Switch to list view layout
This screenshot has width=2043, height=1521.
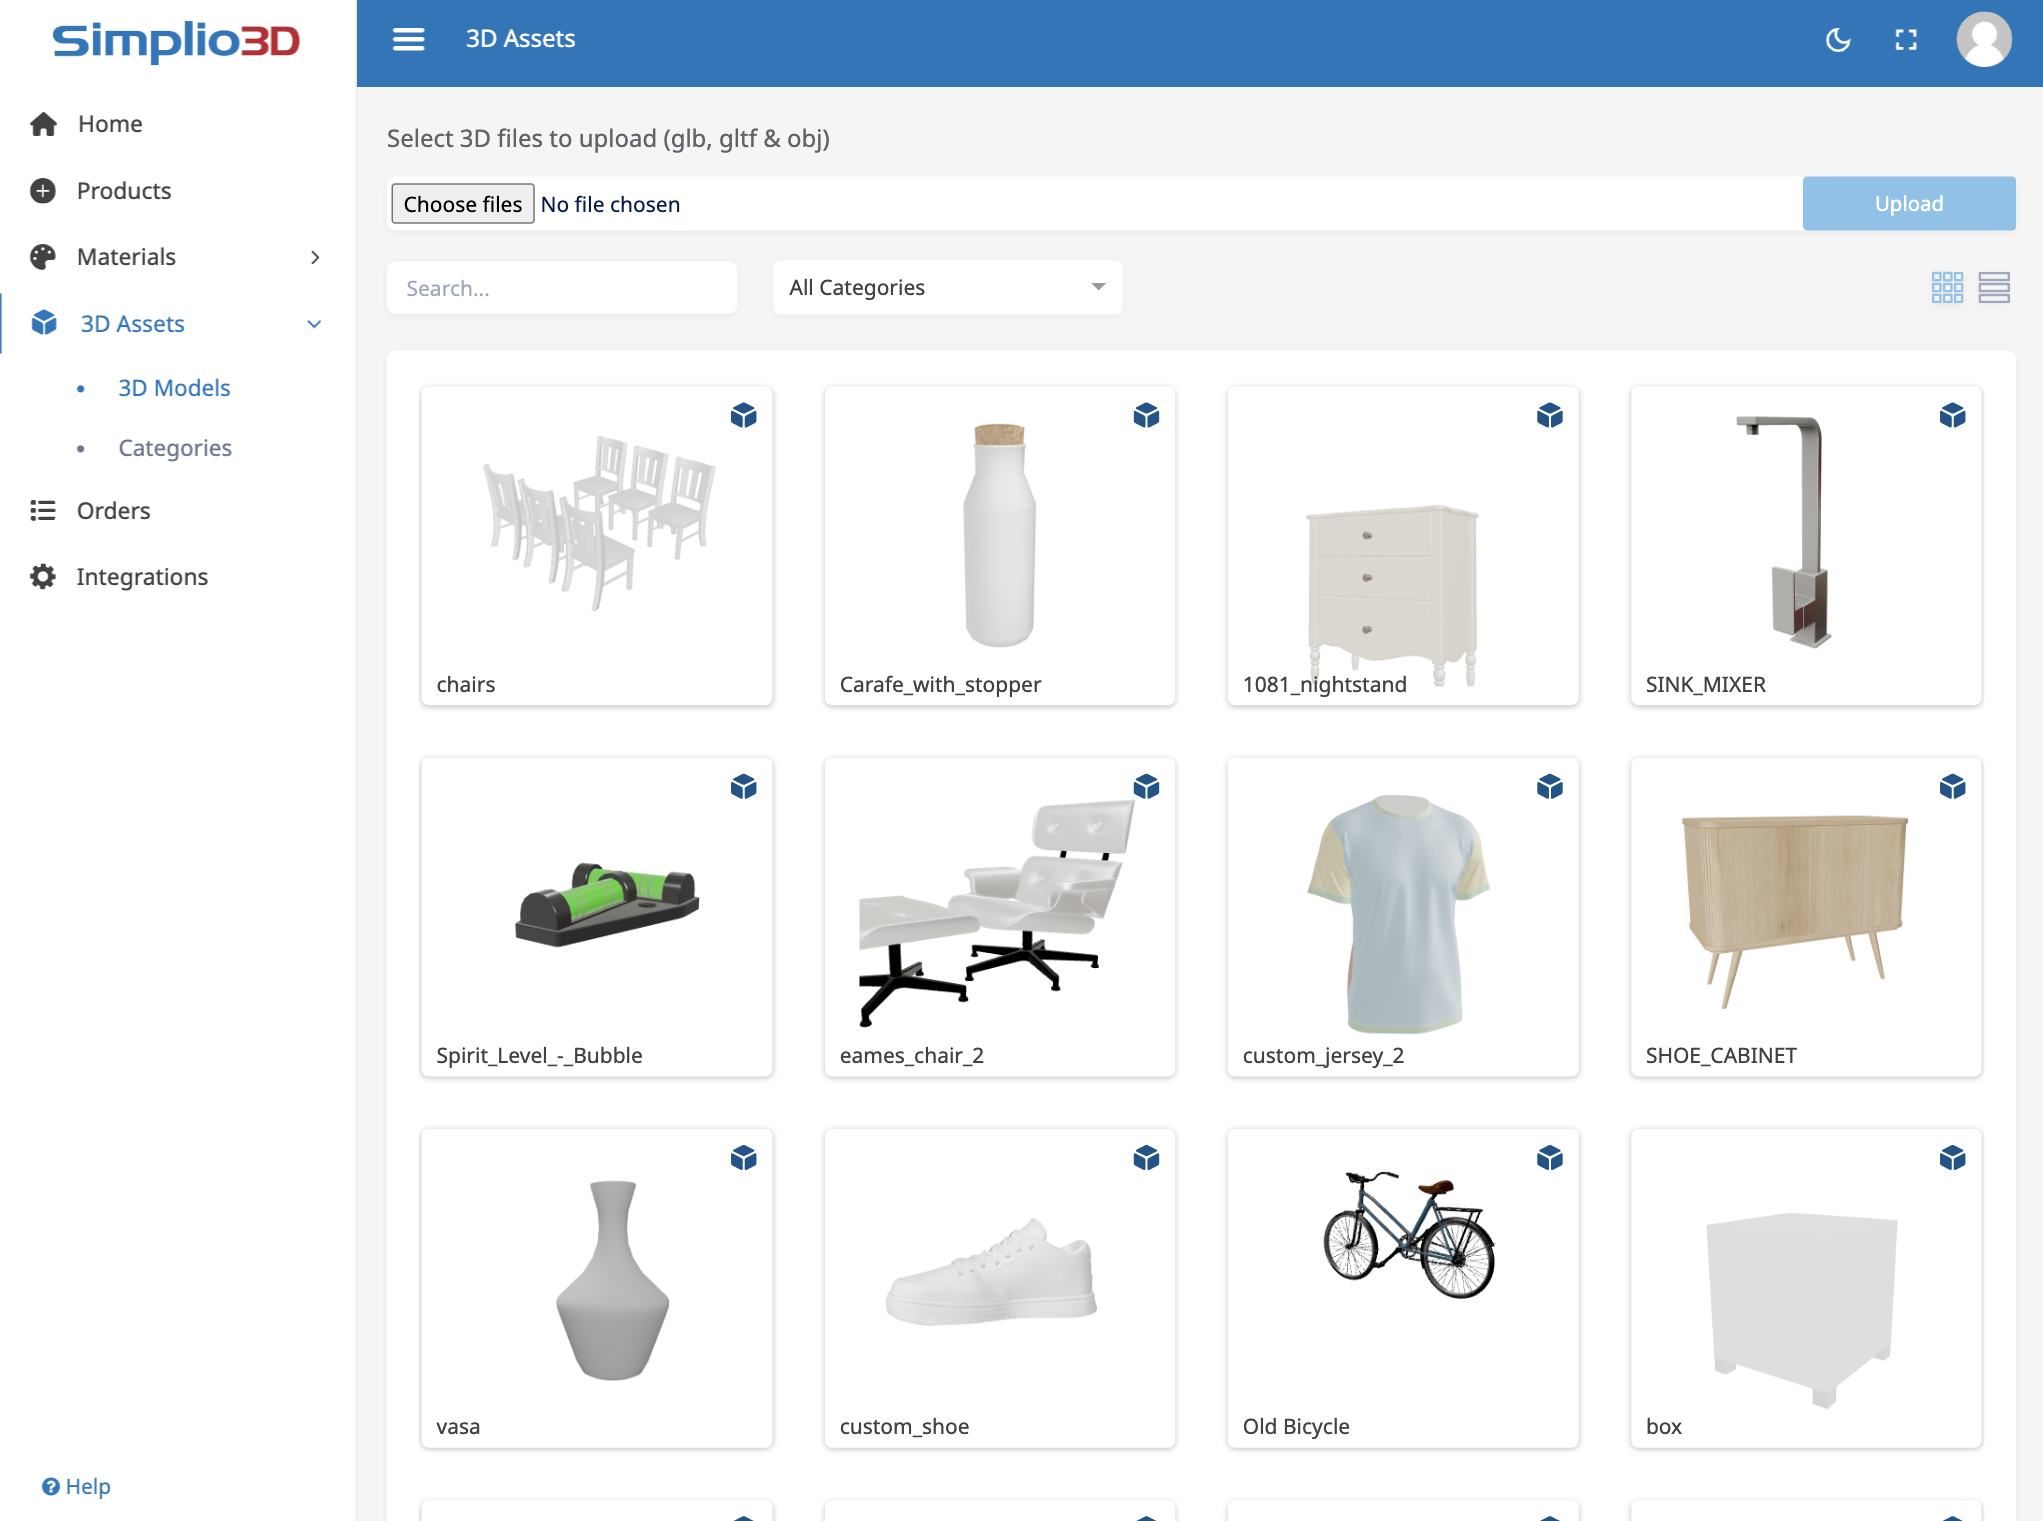point(1993,288)
